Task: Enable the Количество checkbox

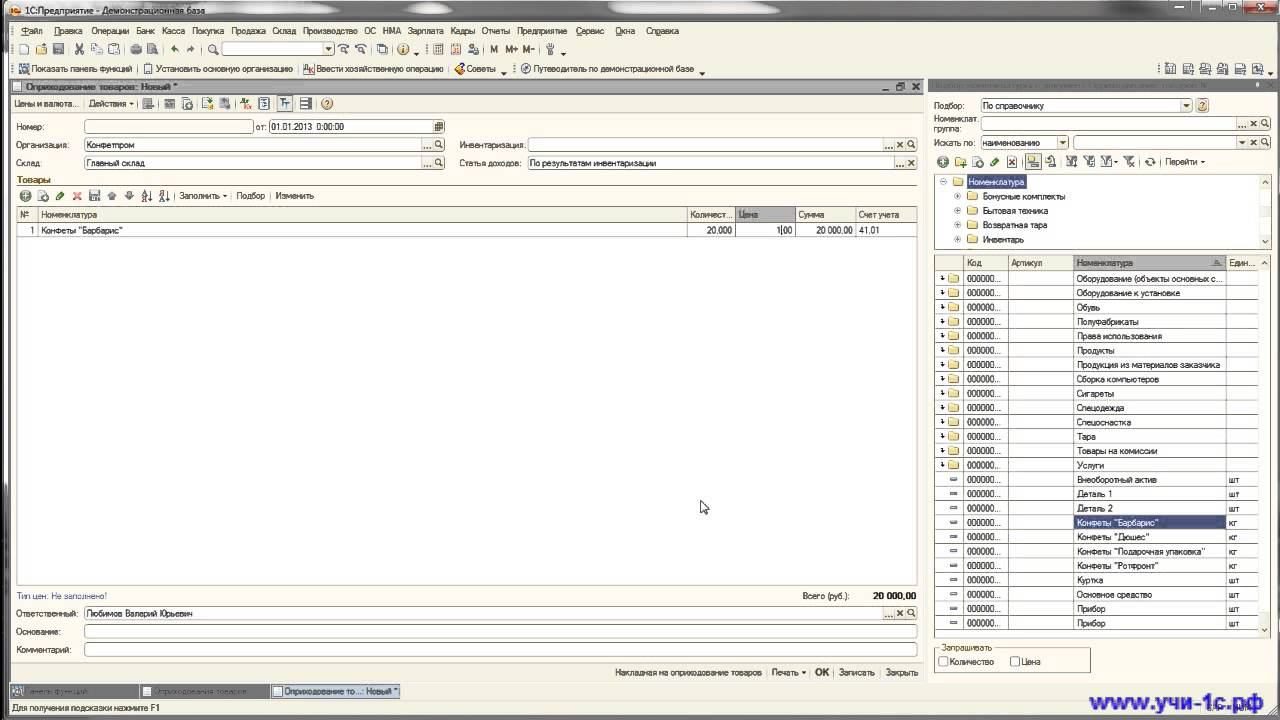Action: coord(943,662)
